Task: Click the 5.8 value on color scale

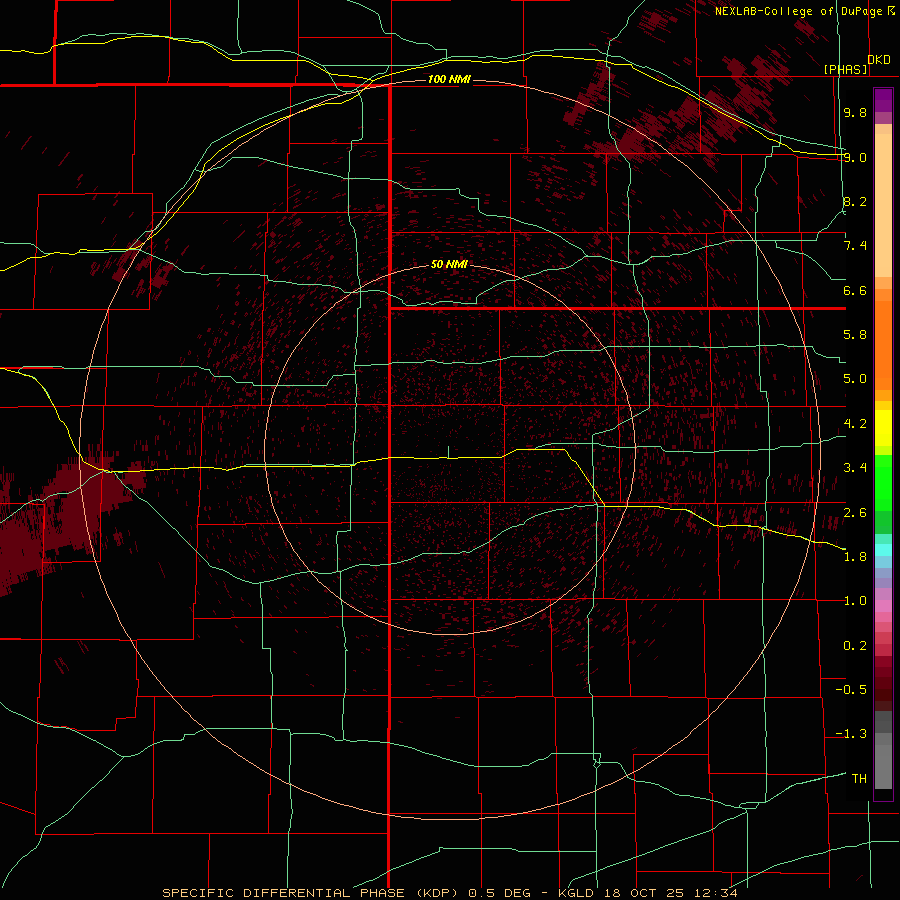Action: point(855,335)
